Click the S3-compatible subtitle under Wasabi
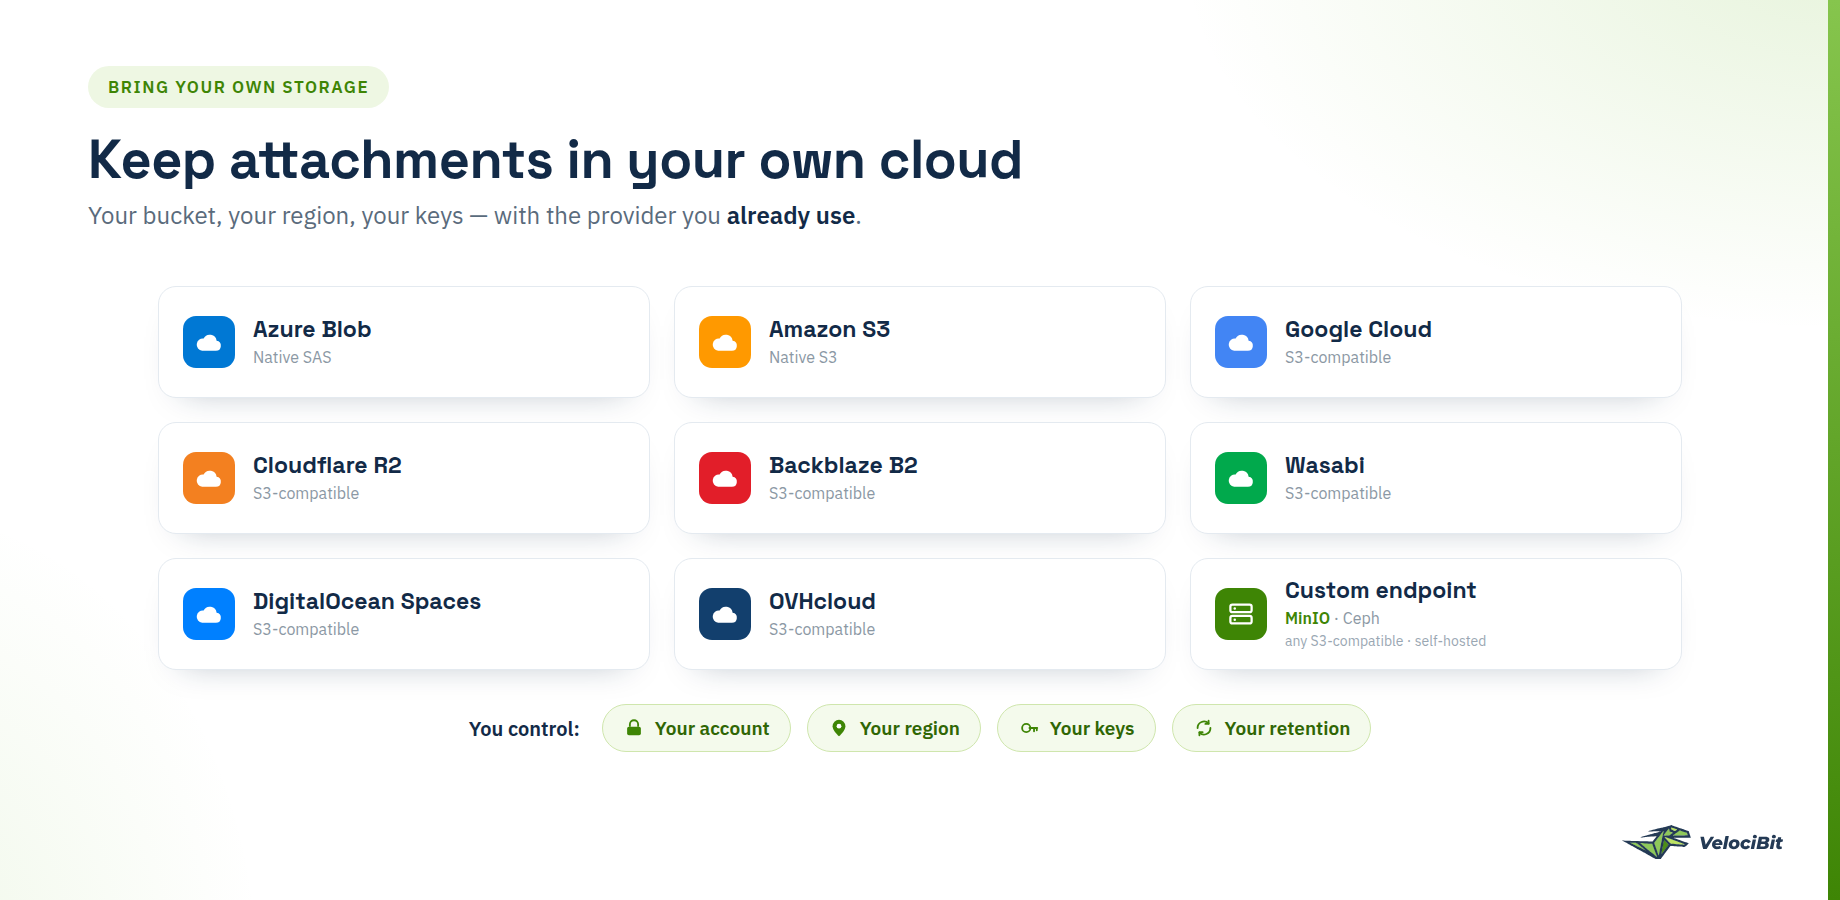The height and width of the screenshot is (900, 1840). [1338, 493]
